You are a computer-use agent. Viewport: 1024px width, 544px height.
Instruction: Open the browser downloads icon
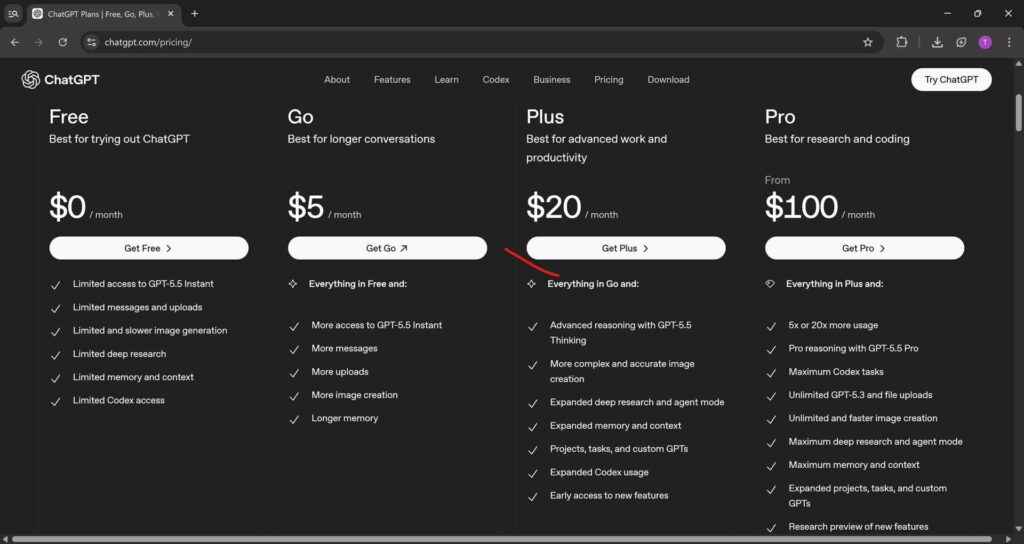[x=937, y=42]
